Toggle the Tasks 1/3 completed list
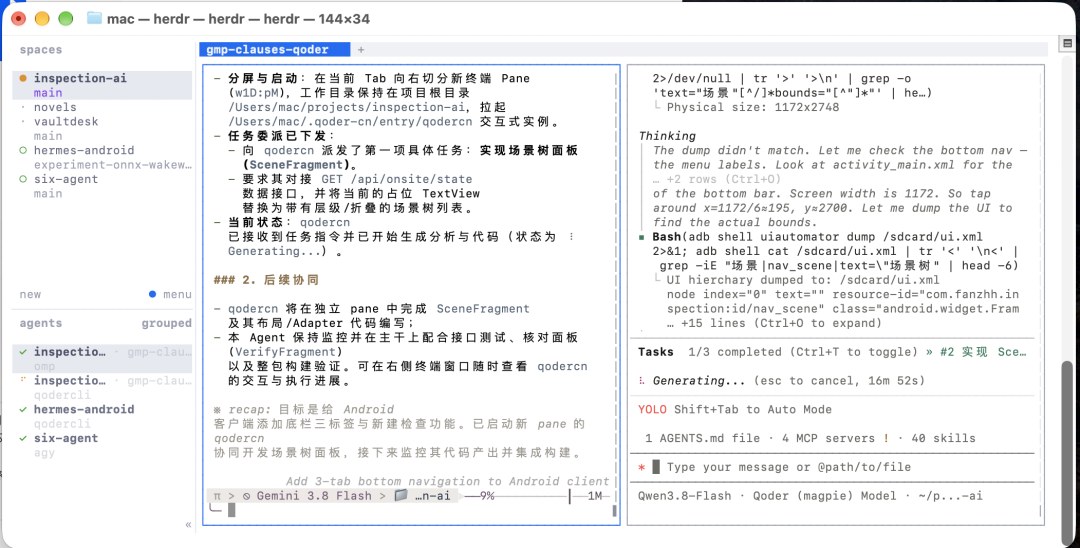The height and width of the screenshot is (548, 1080). click(778, 352)
